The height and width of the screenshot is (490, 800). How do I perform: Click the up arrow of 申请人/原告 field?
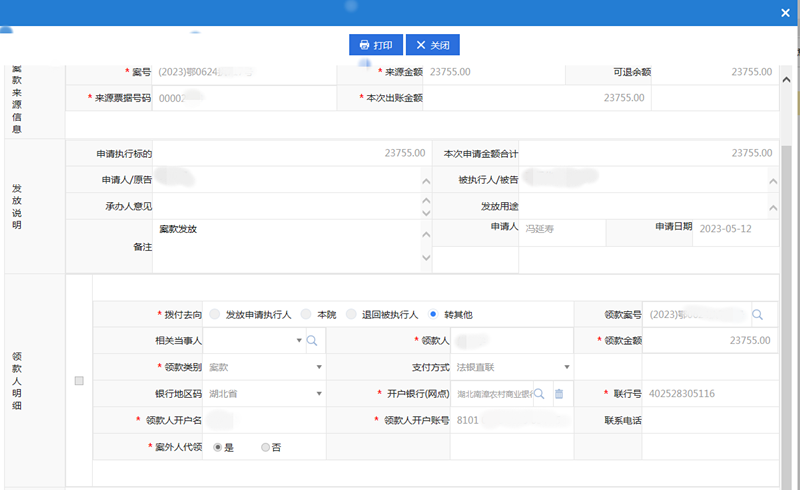click(x=427, y=181)
